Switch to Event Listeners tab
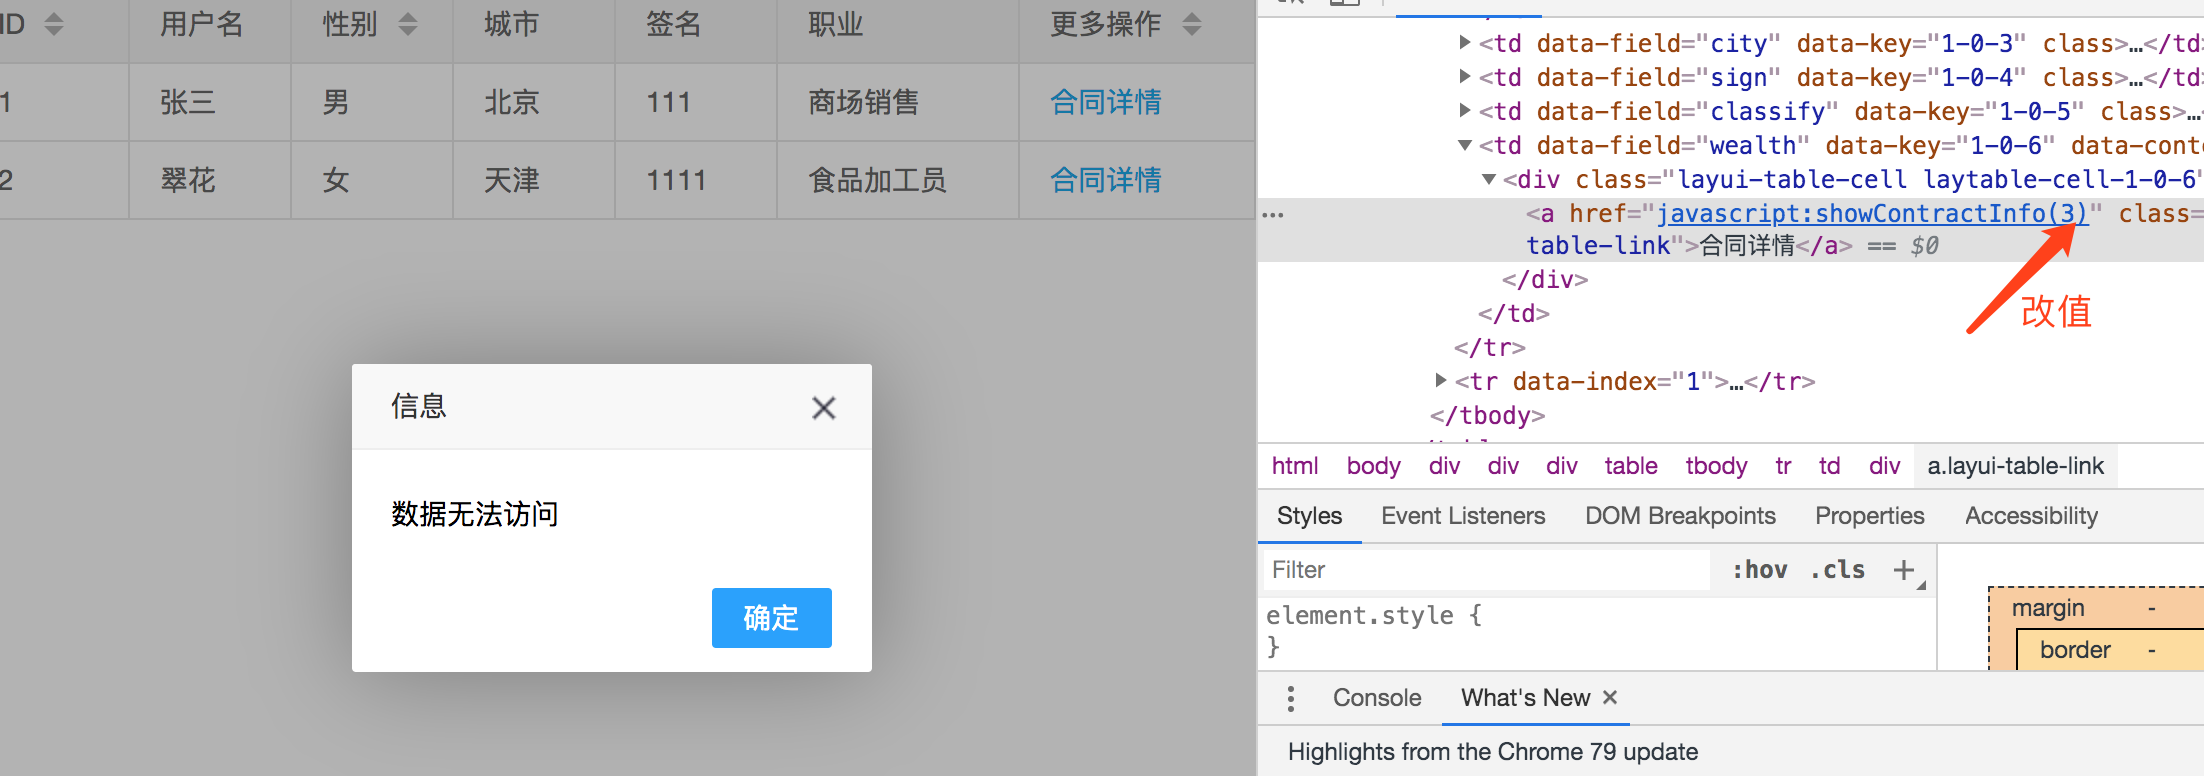Image resolution: width=2204 pixels, height=776 pixels. [x=1463, y=516]
